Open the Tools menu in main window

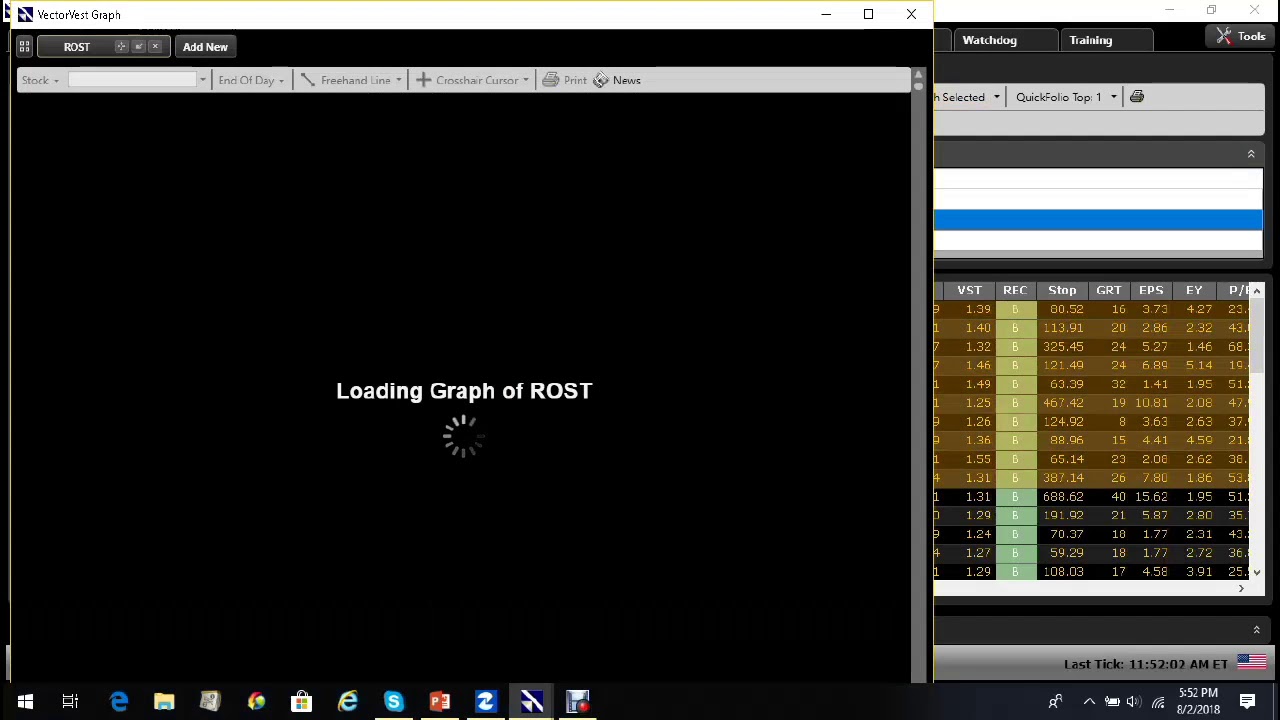pyautogui.click(x=1241, y=36)
